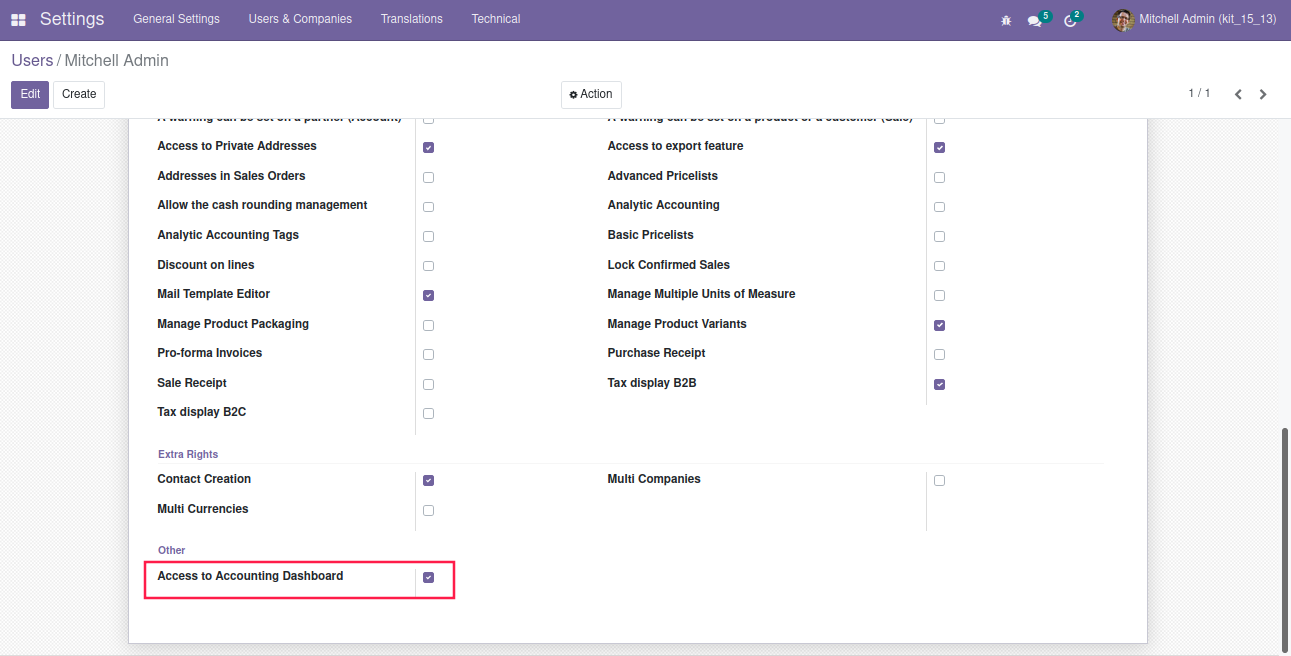Open the Translations menu
Viewport: 1291px width, 656px height.
click(x=411, y=19)
